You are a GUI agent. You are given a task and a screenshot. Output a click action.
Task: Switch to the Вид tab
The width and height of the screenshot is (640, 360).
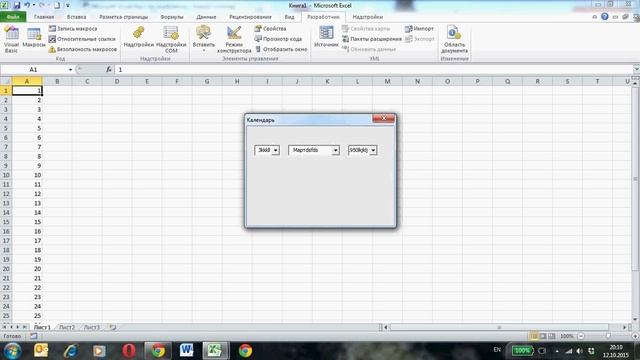[x=289, y=17]
